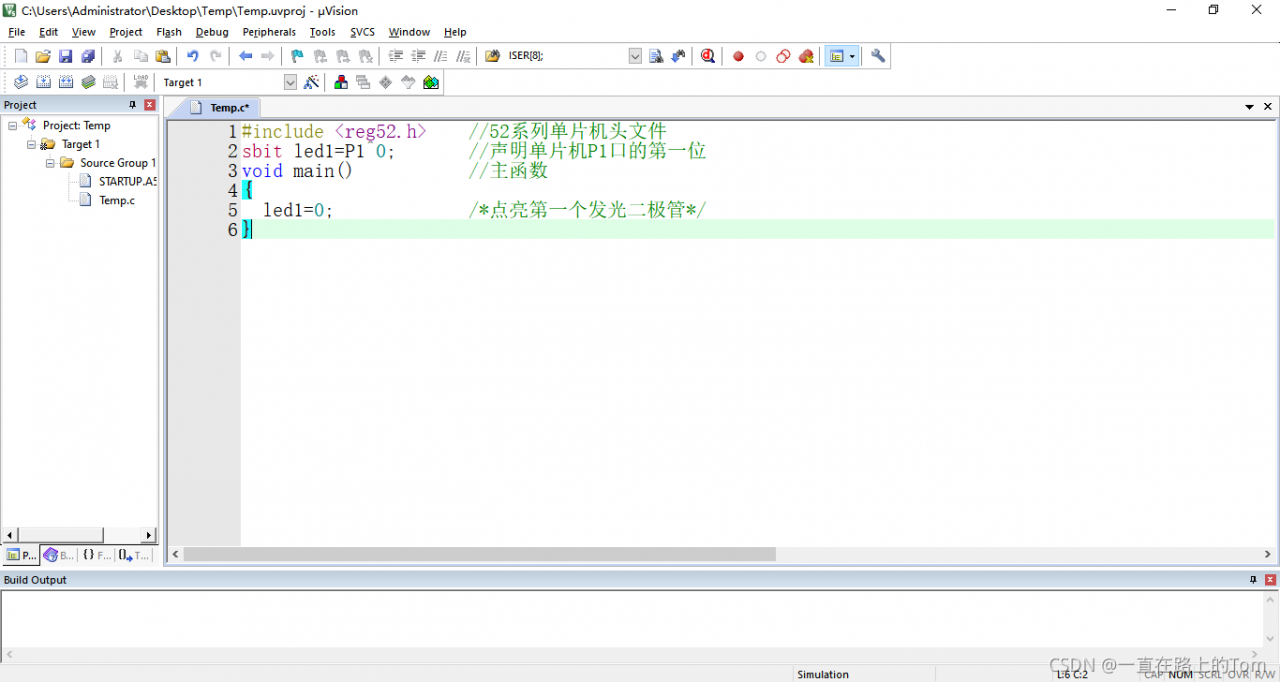Save the current file

tap(65, 57)
